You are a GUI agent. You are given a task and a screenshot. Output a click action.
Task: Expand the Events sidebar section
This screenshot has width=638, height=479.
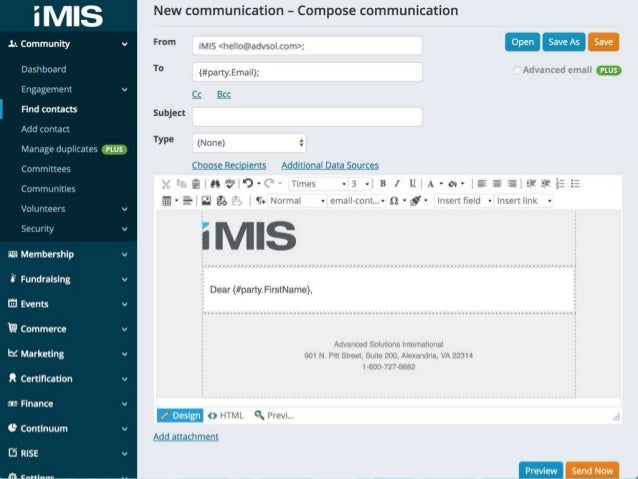click(68, 304)
